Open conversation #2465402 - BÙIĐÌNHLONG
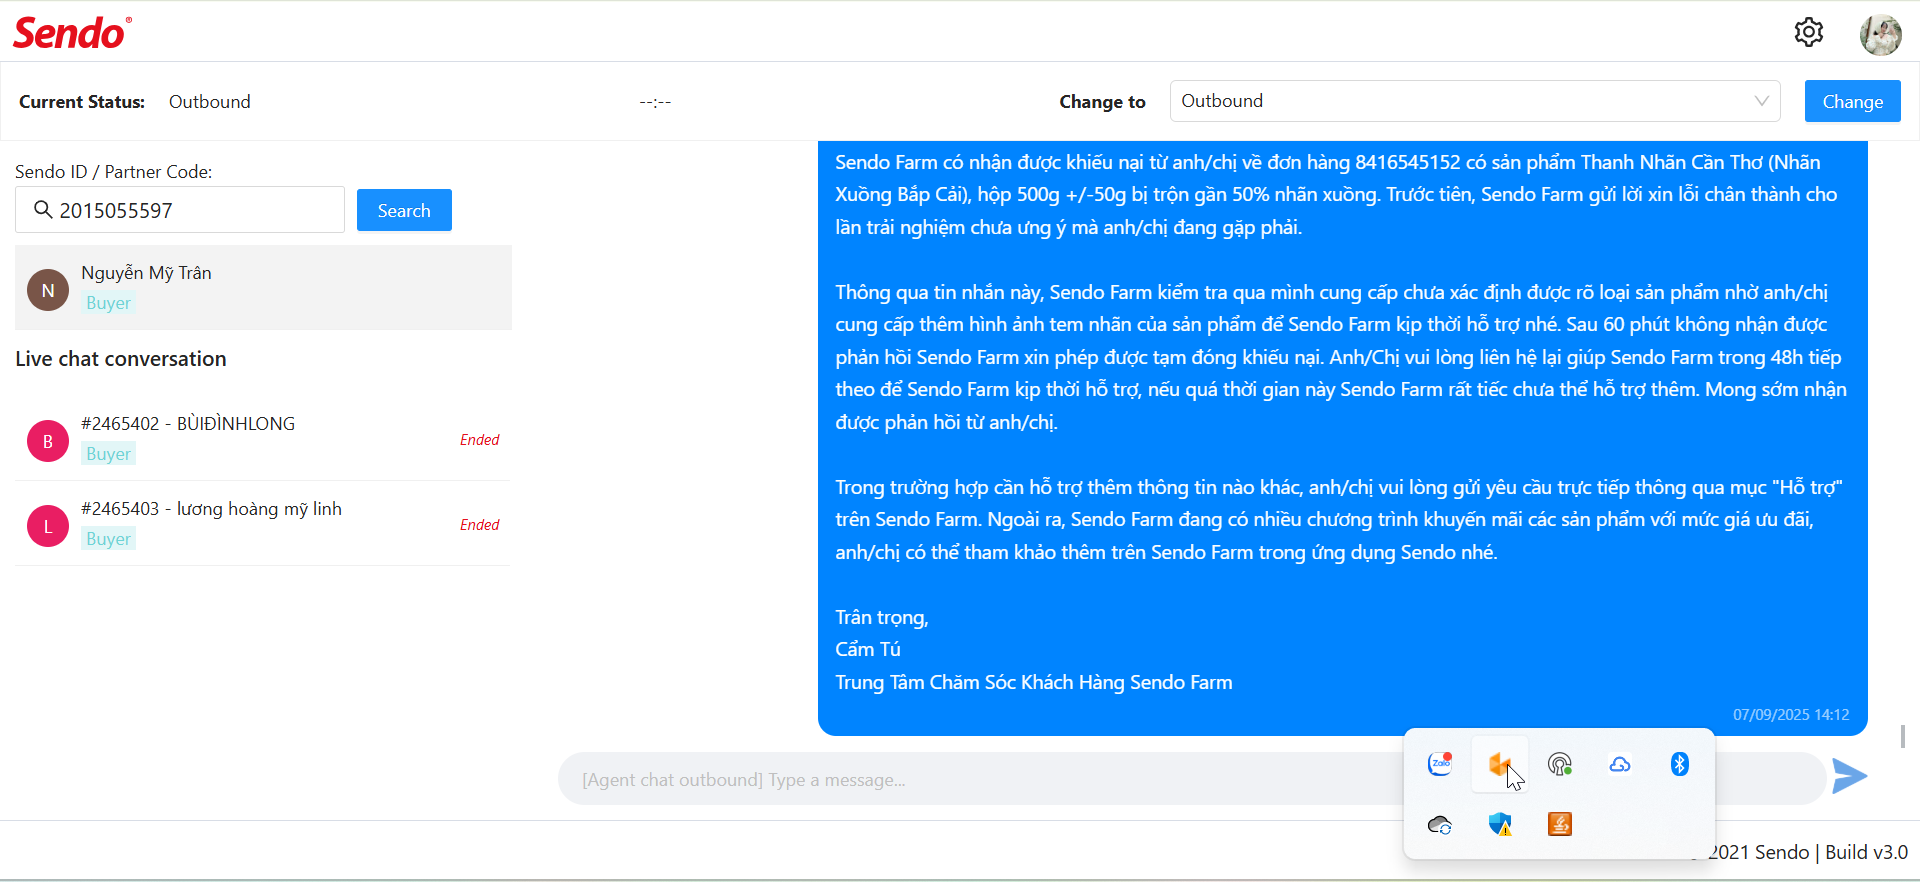The height and width of the screenshot is (882, 1920). [263, 438]
